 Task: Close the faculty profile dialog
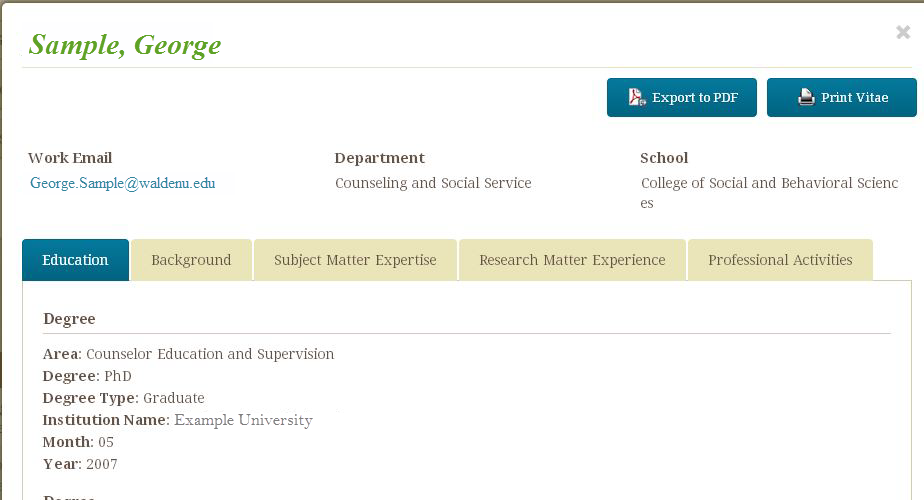pos(903,33)
